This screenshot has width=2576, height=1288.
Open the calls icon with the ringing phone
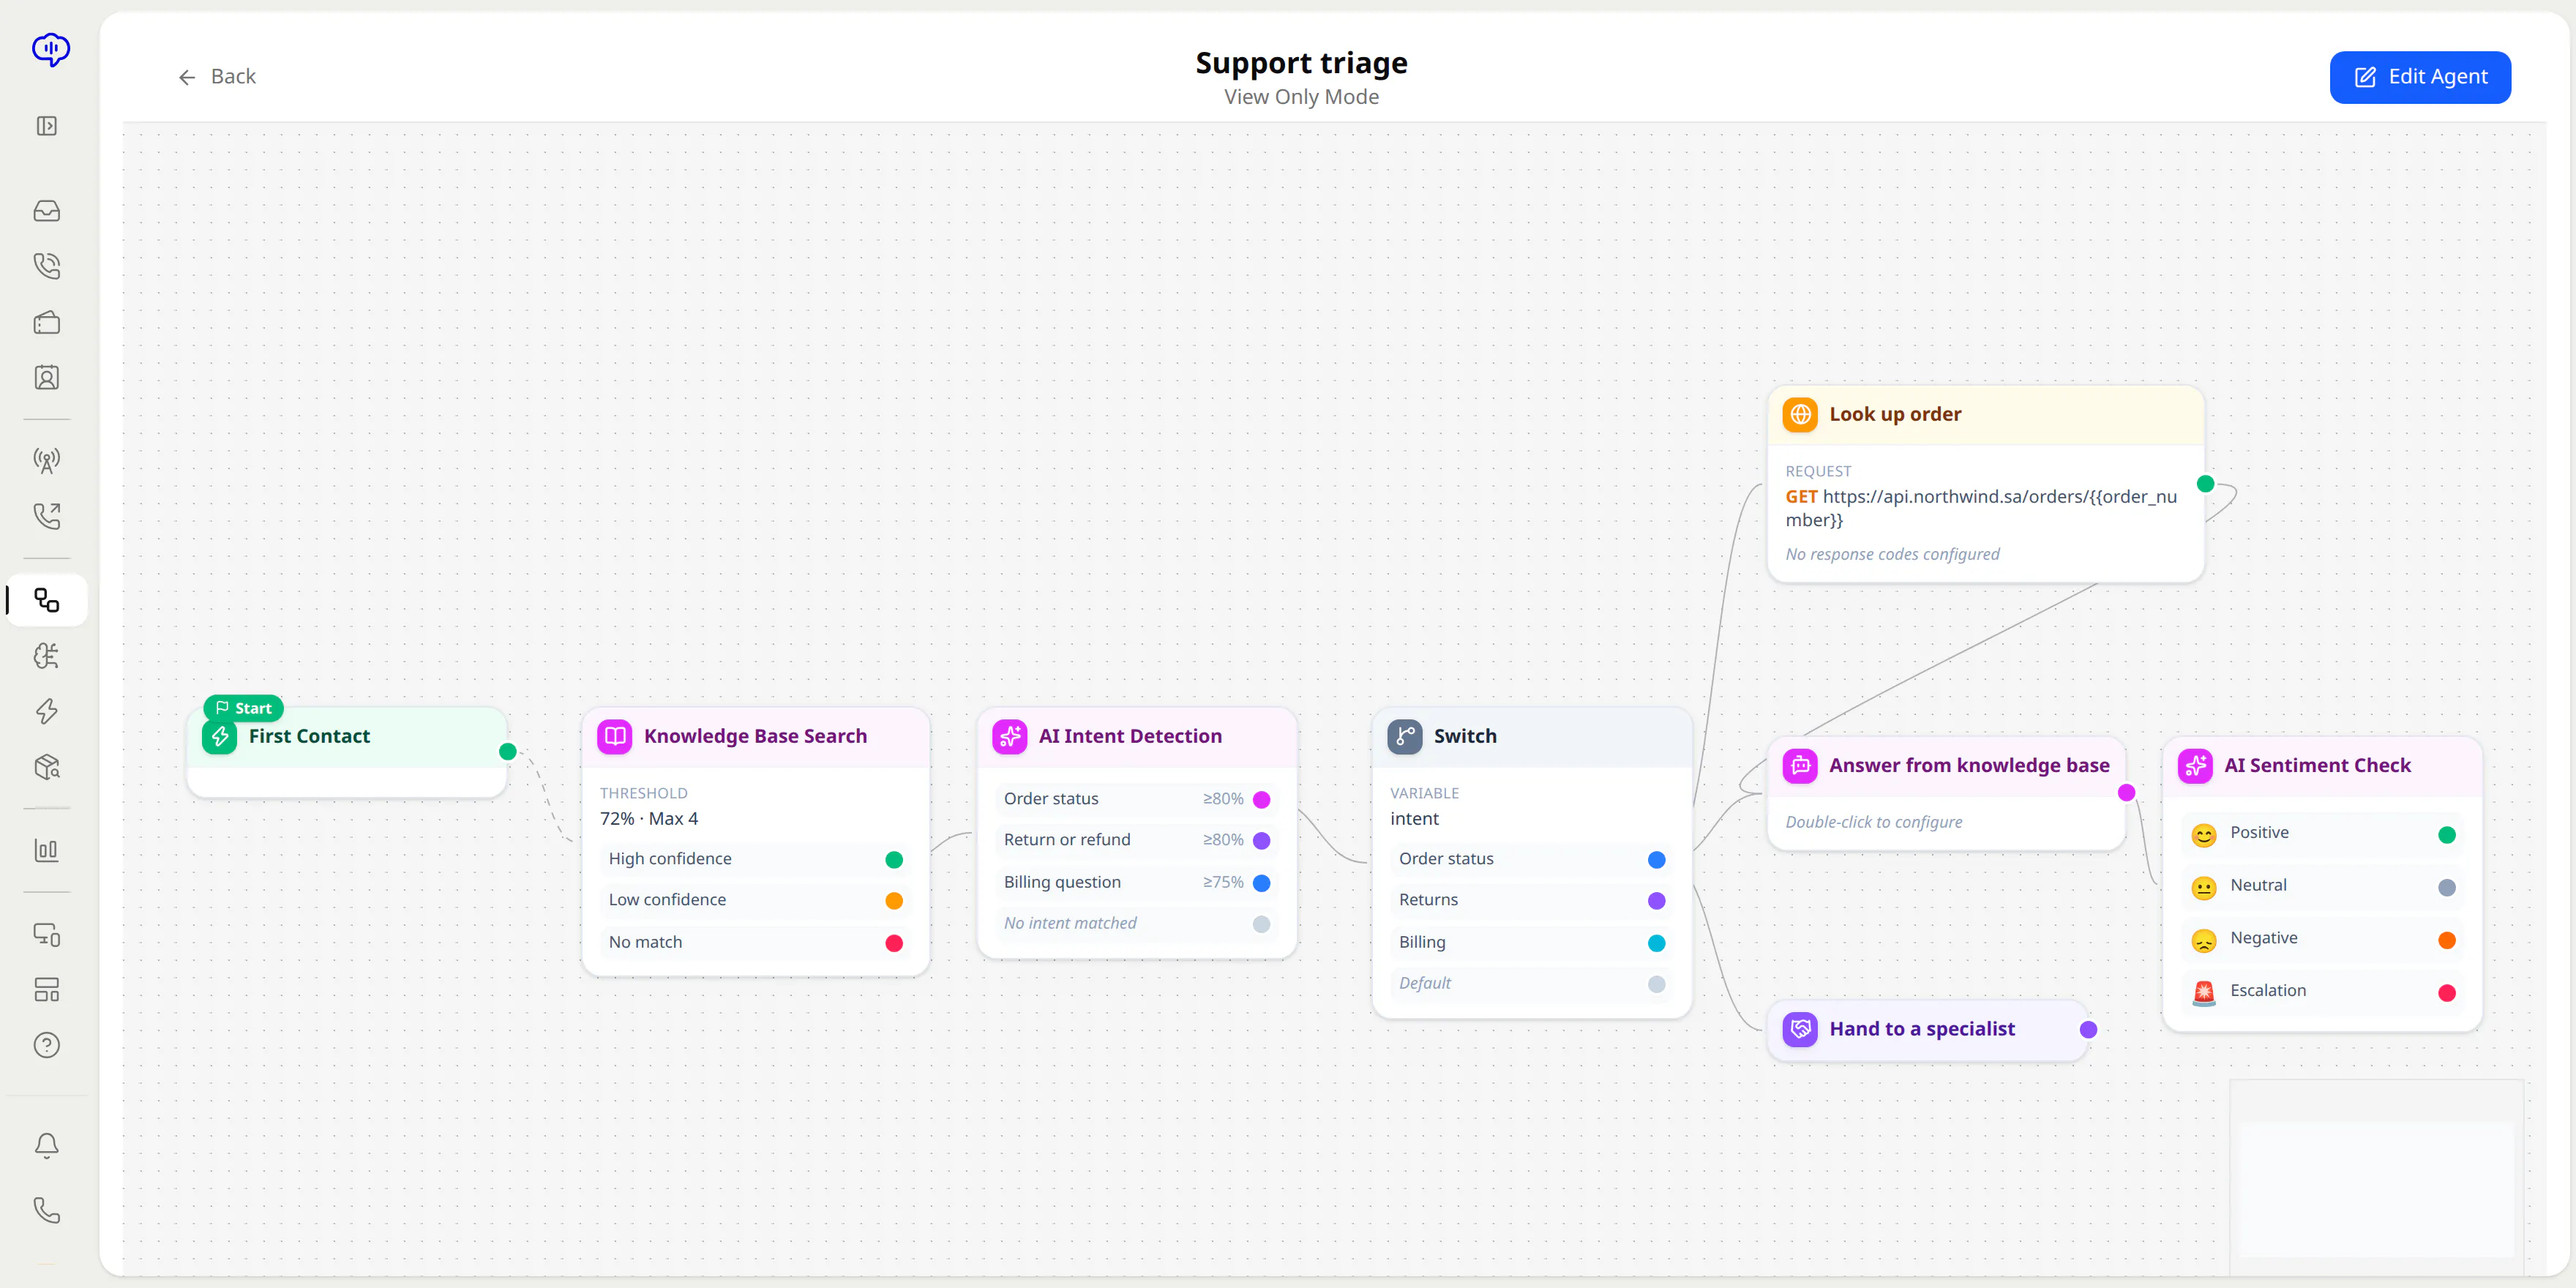47,266
